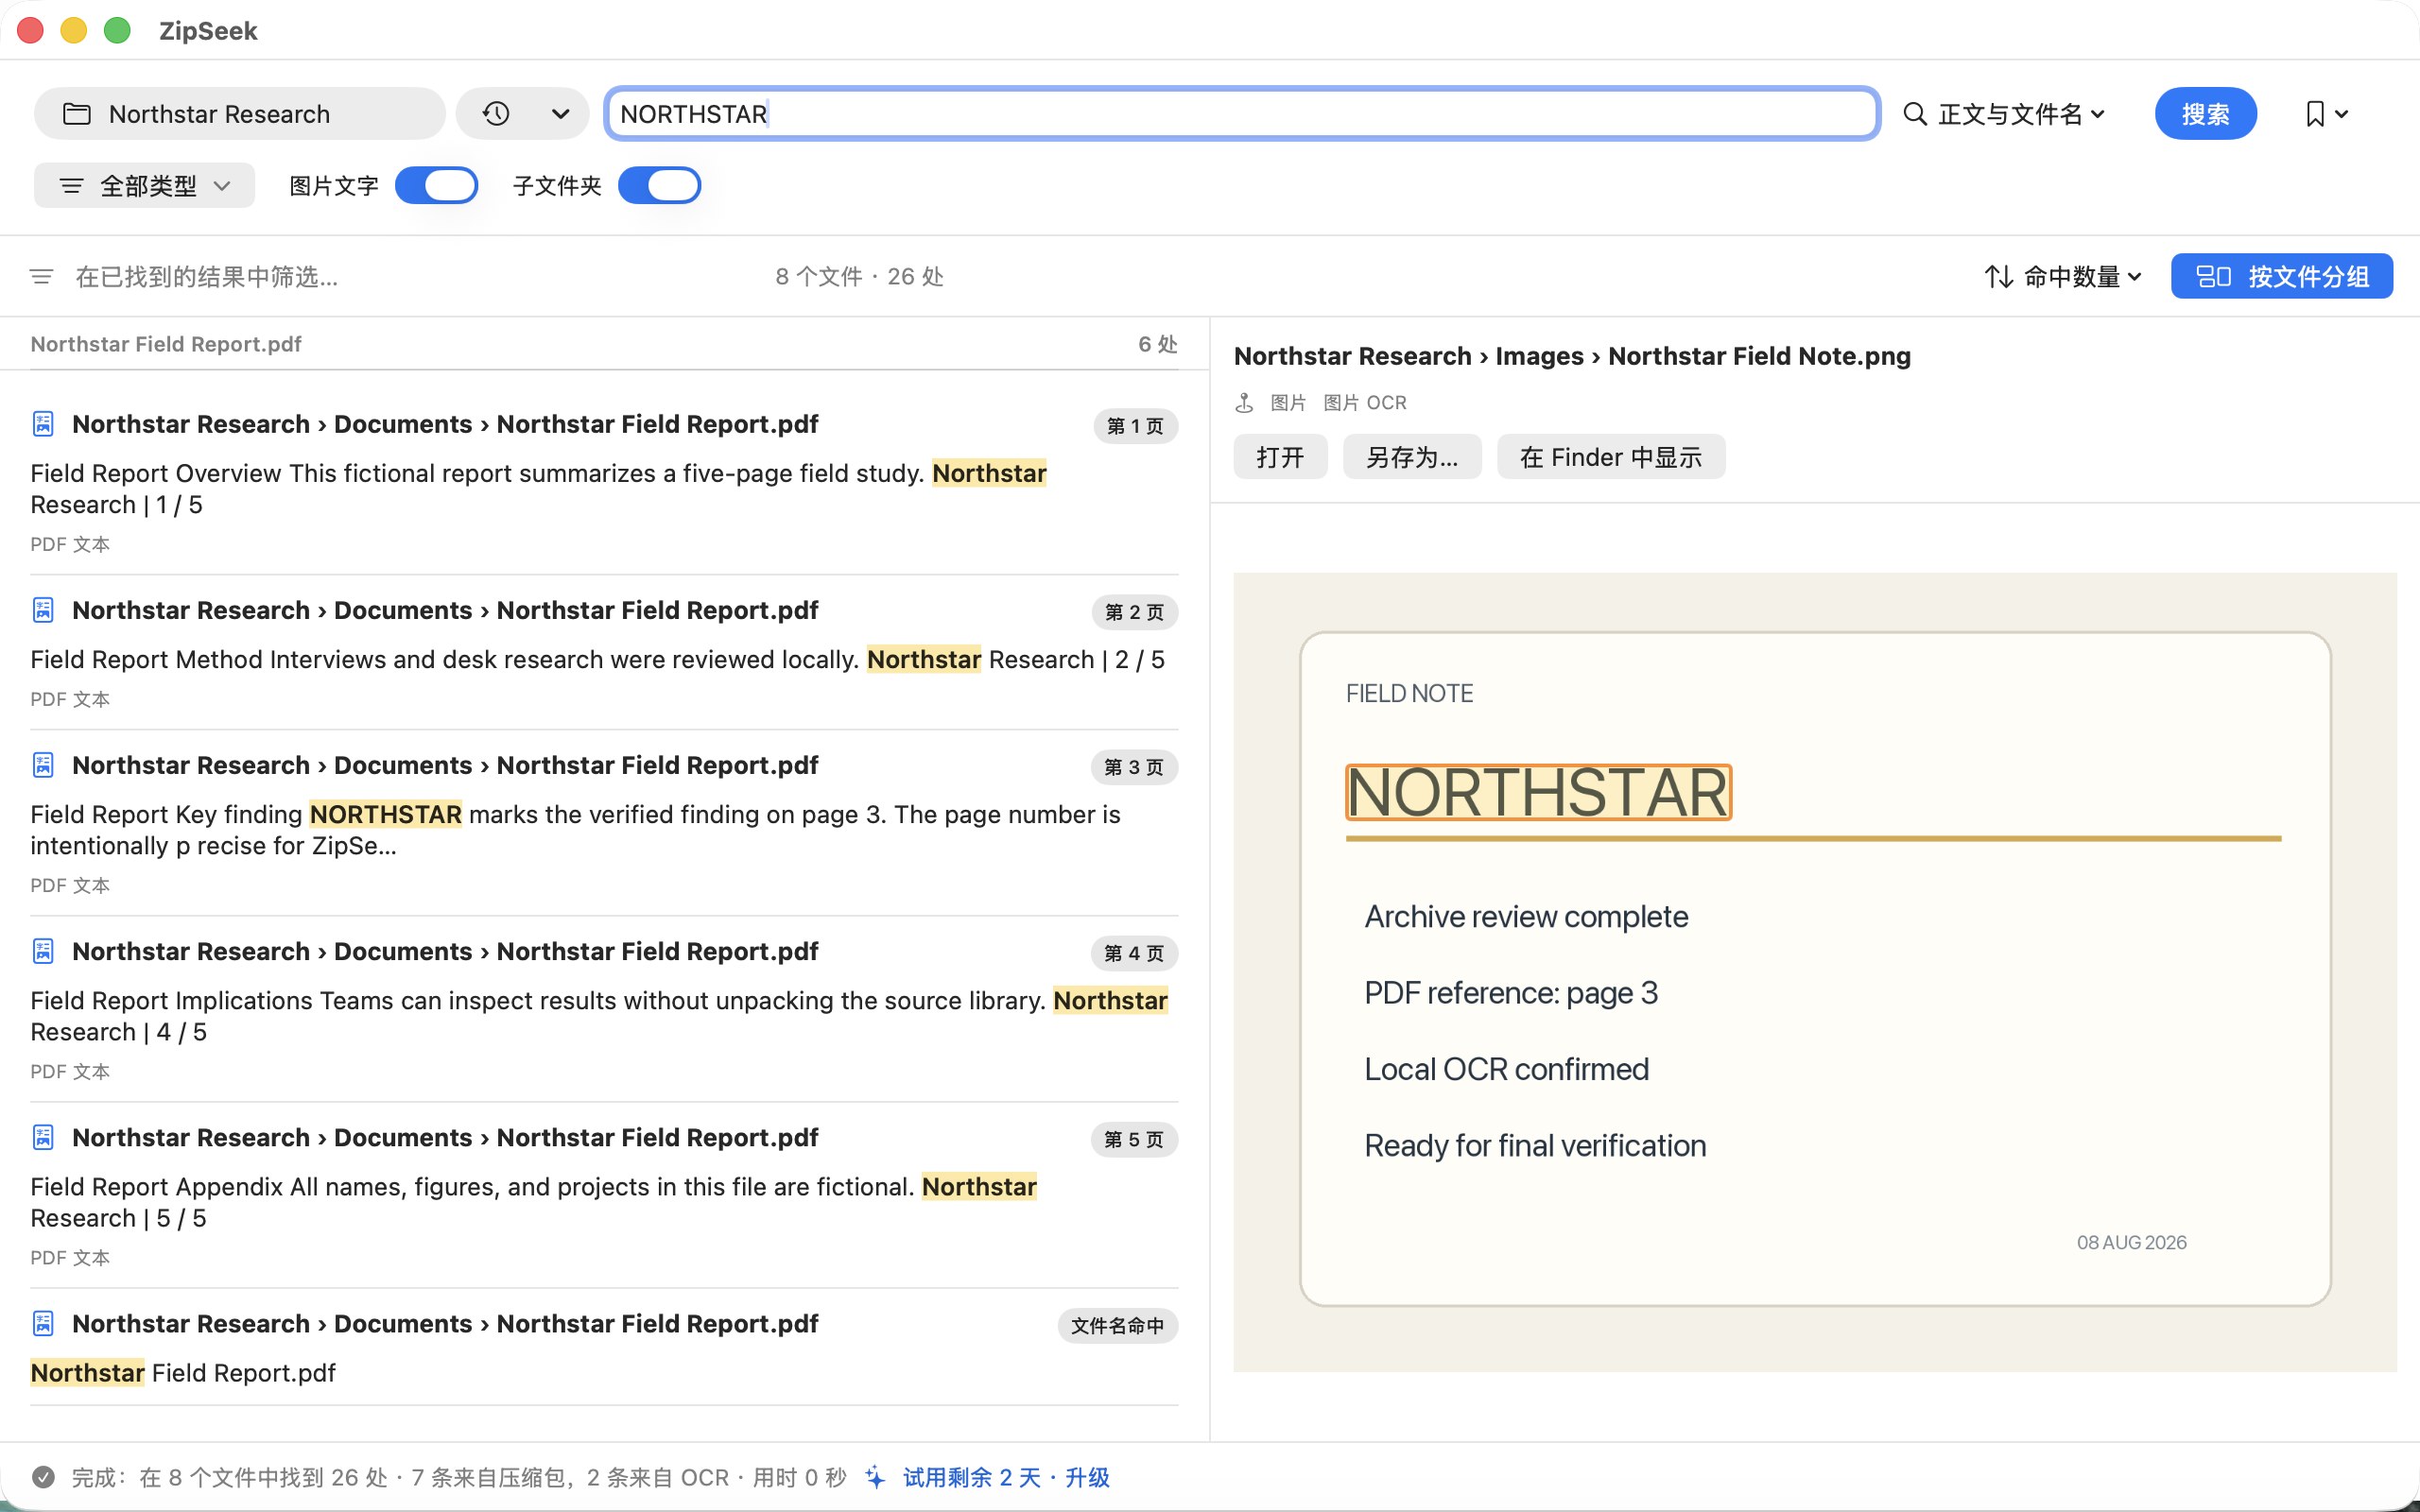Click the preview path Northstar Field Note.png
Screen dimensions: 2420x1512
pyautogui.click(x=1759, y=356)
